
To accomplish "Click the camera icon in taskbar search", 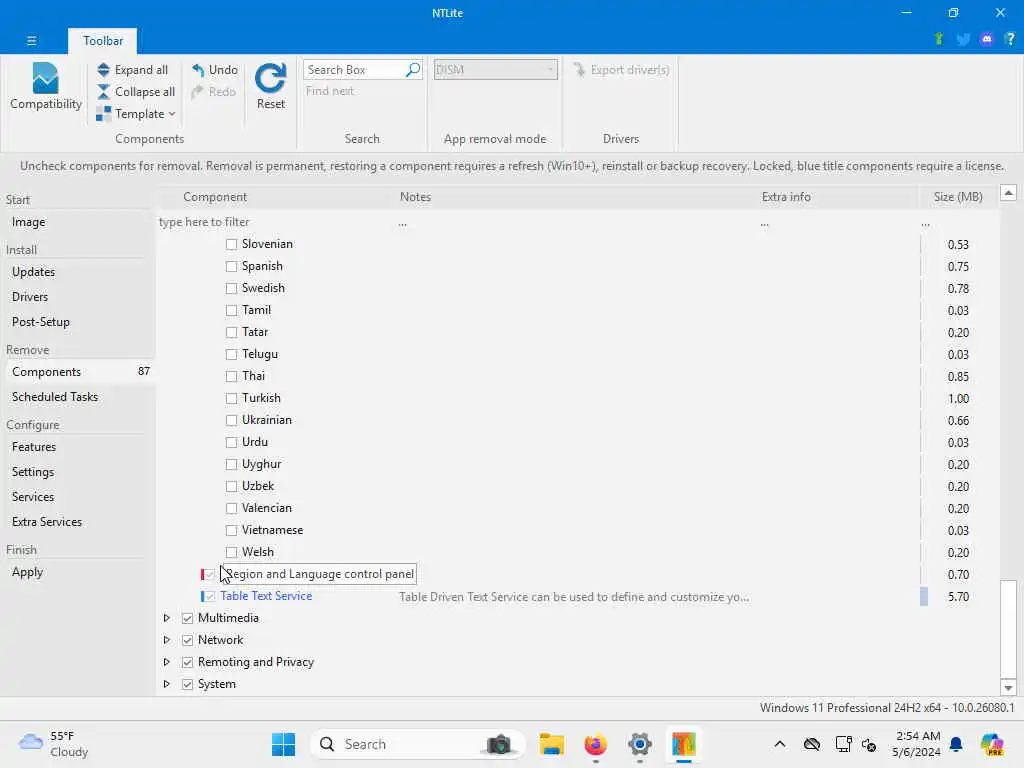I will coord(500,744).
